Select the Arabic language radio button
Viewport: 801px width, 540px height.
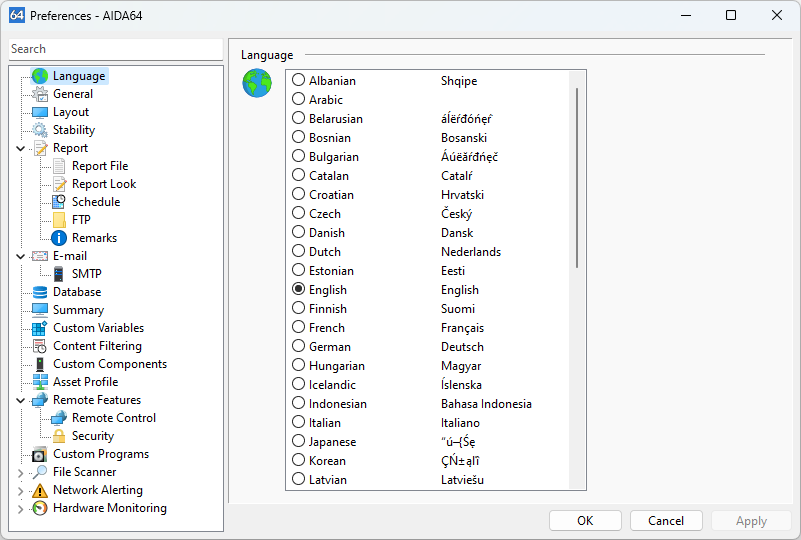(x=298, y=99)
